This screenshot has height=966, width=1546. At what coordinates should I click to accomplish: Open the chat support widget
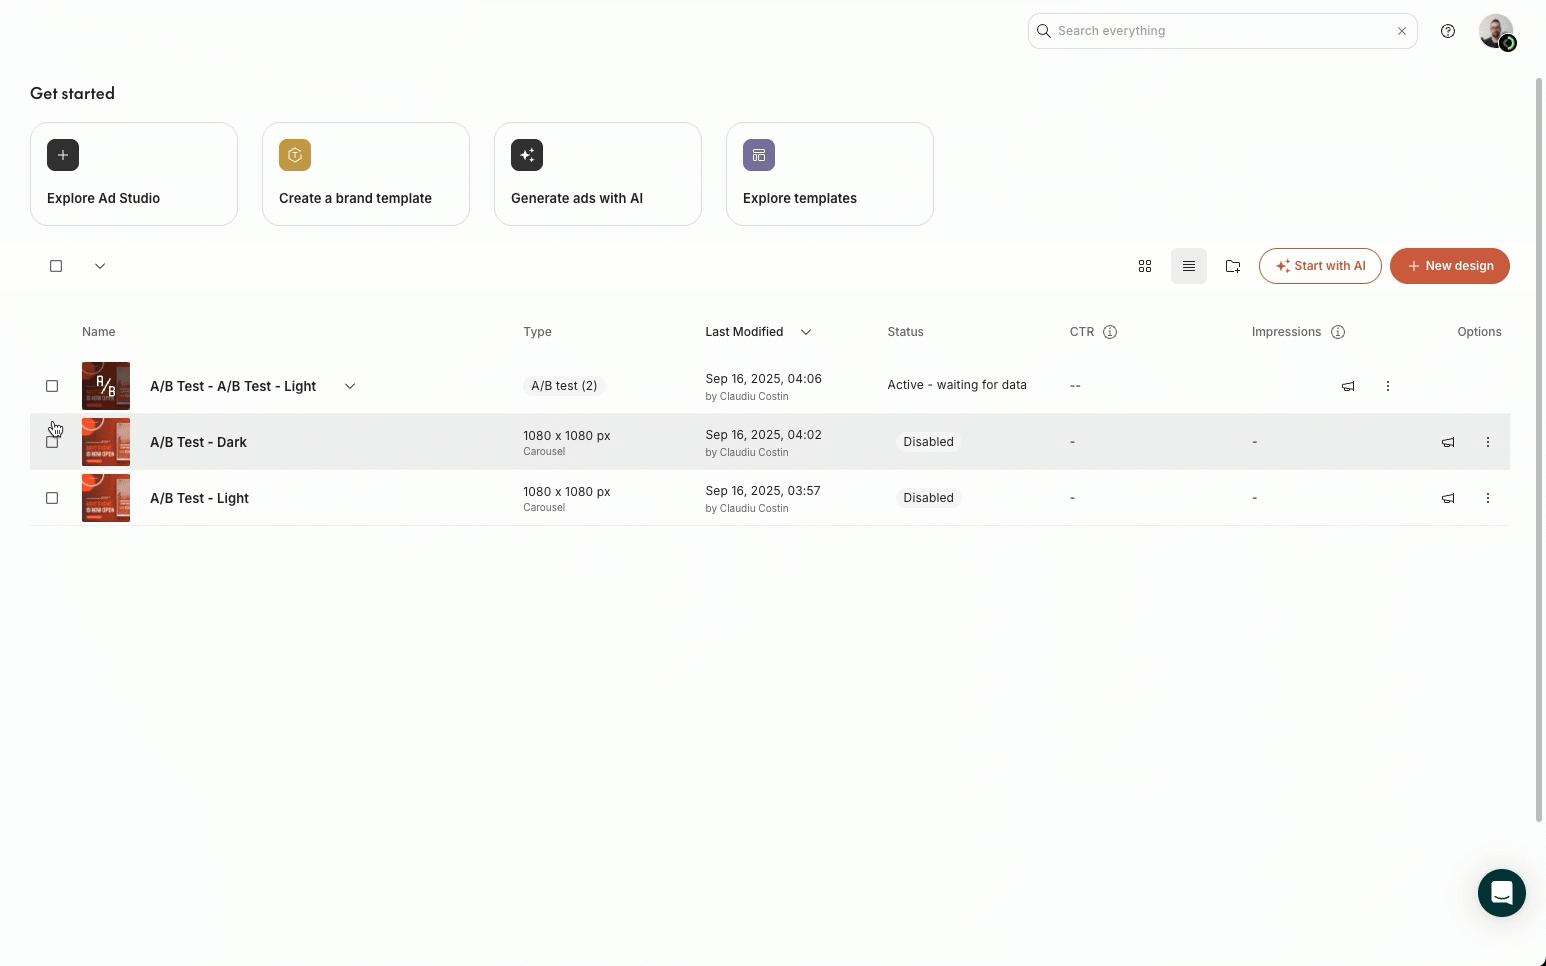coord(1501,892)
